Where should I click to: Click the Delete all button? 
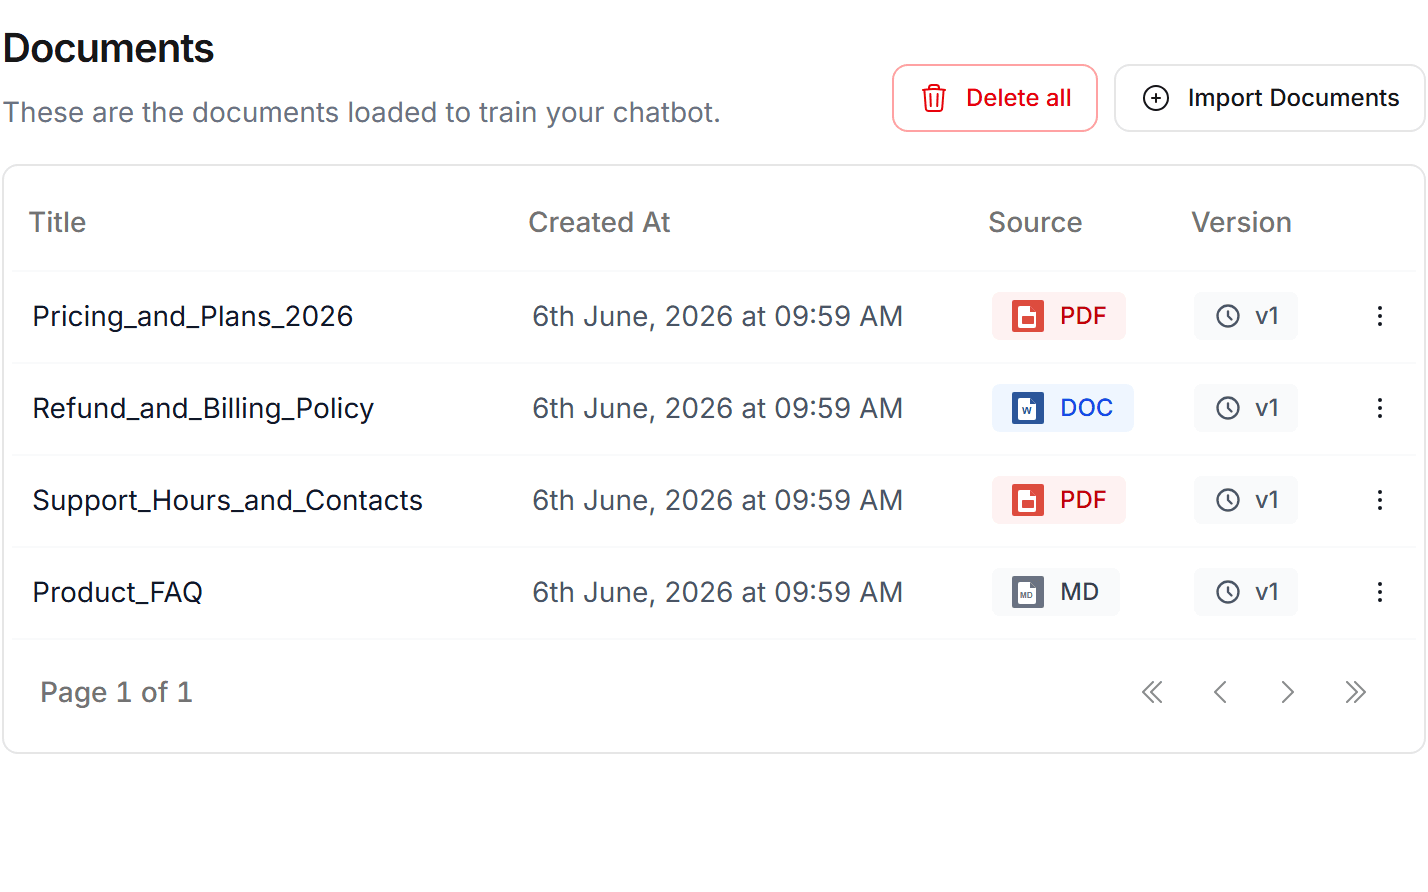(995, 98)
